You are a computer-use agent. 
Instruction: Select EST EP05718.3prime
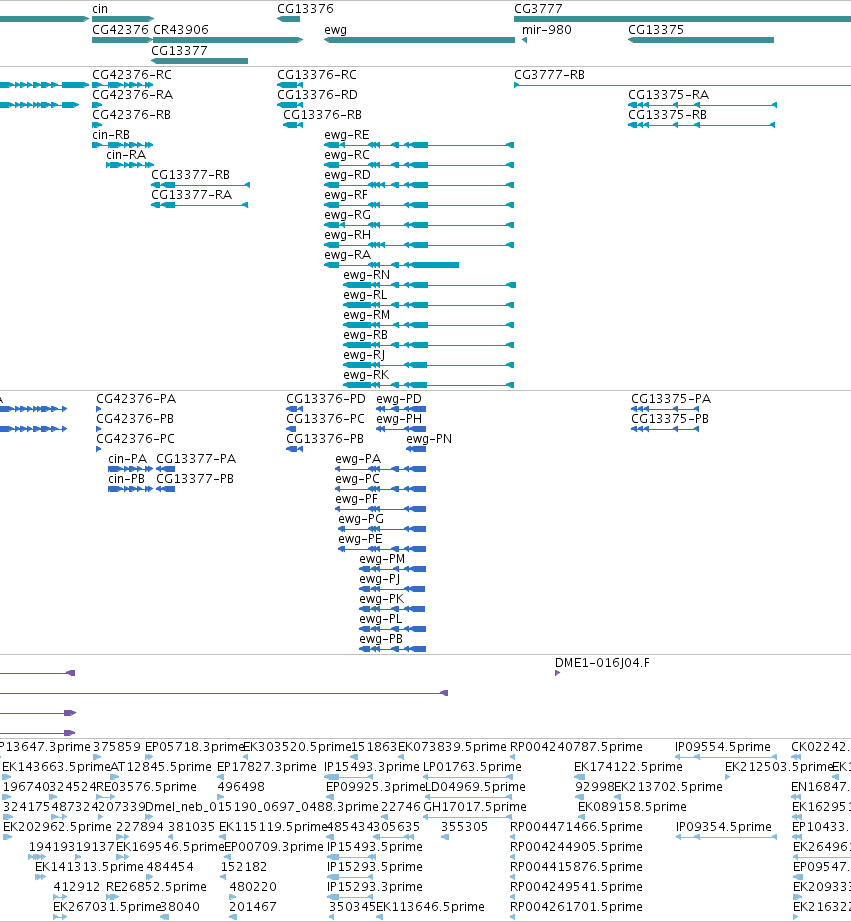tap(195, 747)
